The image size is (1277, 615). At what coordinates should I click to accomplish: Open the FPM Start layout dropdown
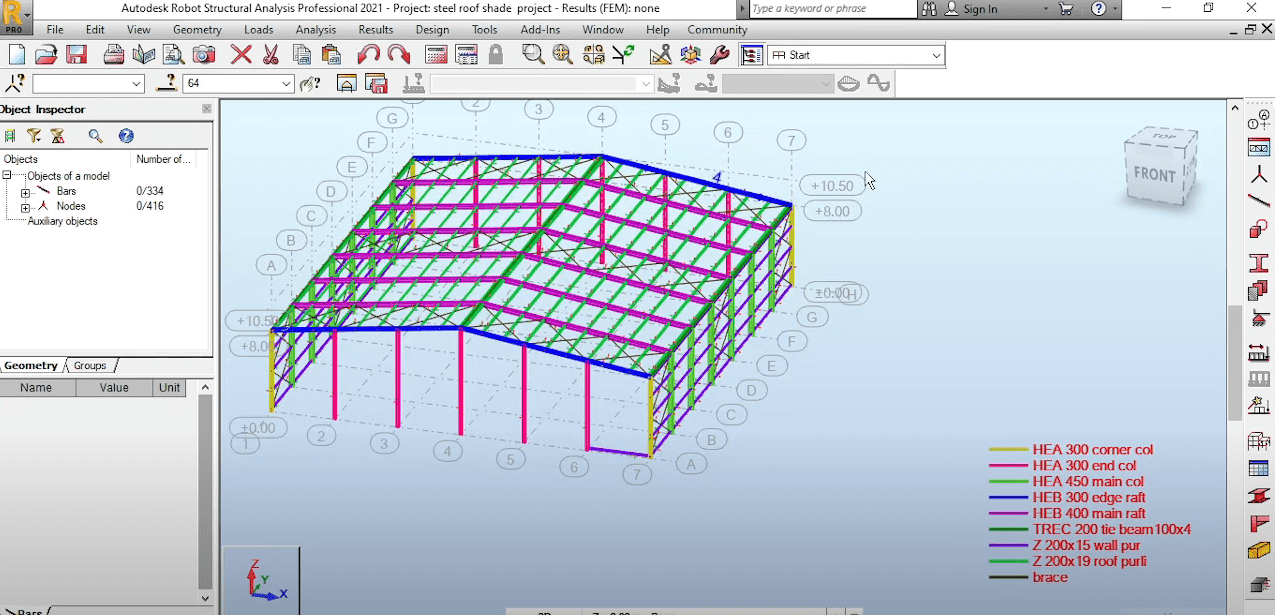935,55
